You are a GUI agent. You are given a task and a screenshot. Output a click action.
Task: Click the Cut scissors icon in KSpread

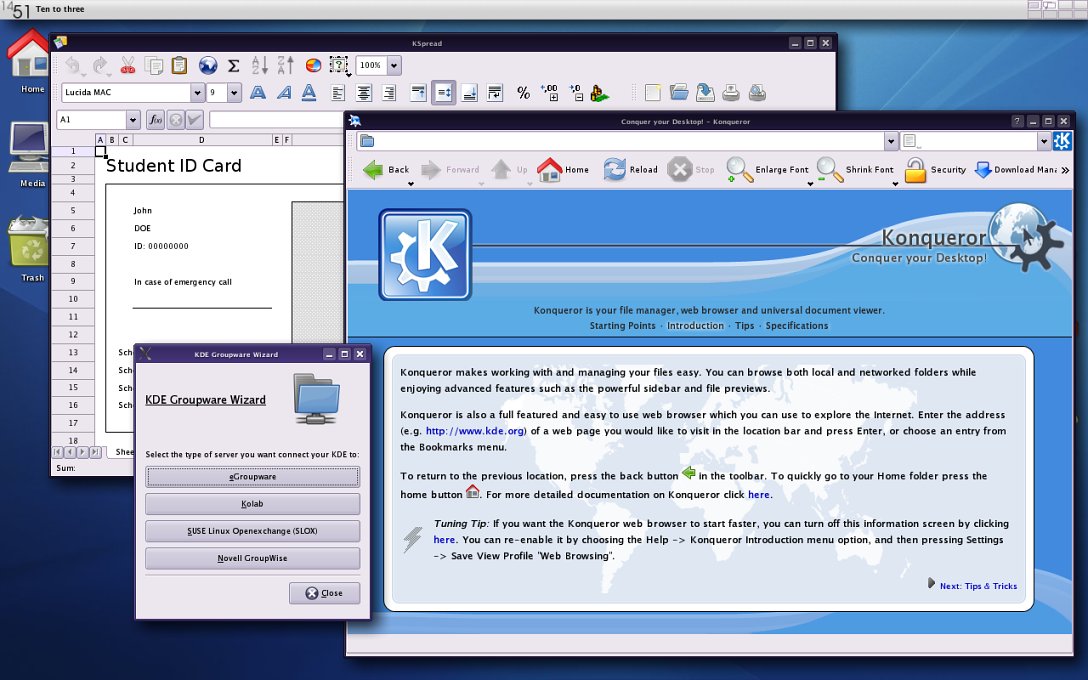coord(128,65)
